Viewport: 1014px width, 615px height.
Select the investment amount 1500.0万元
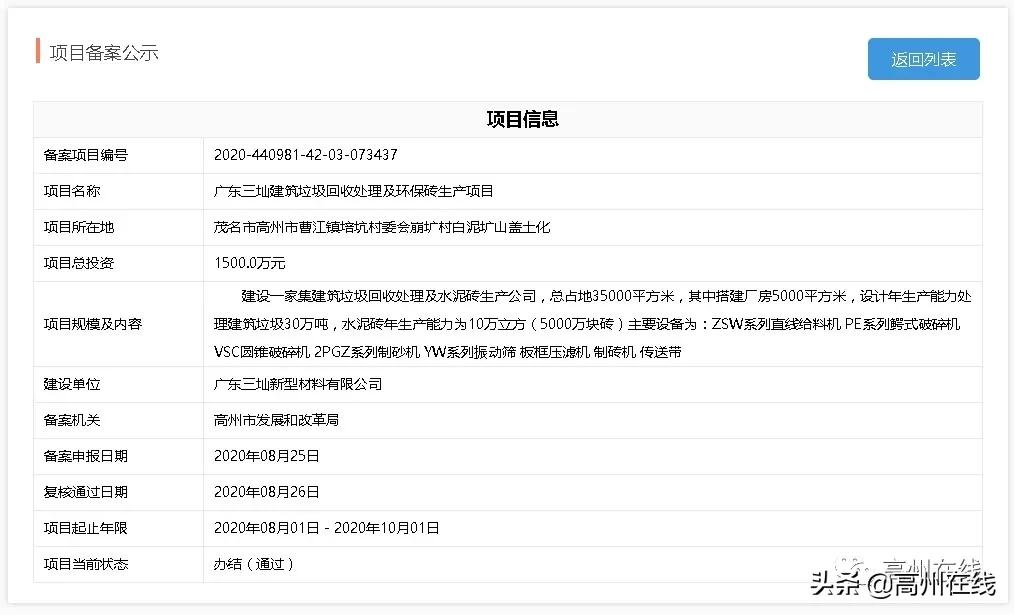tap(246, 263)
